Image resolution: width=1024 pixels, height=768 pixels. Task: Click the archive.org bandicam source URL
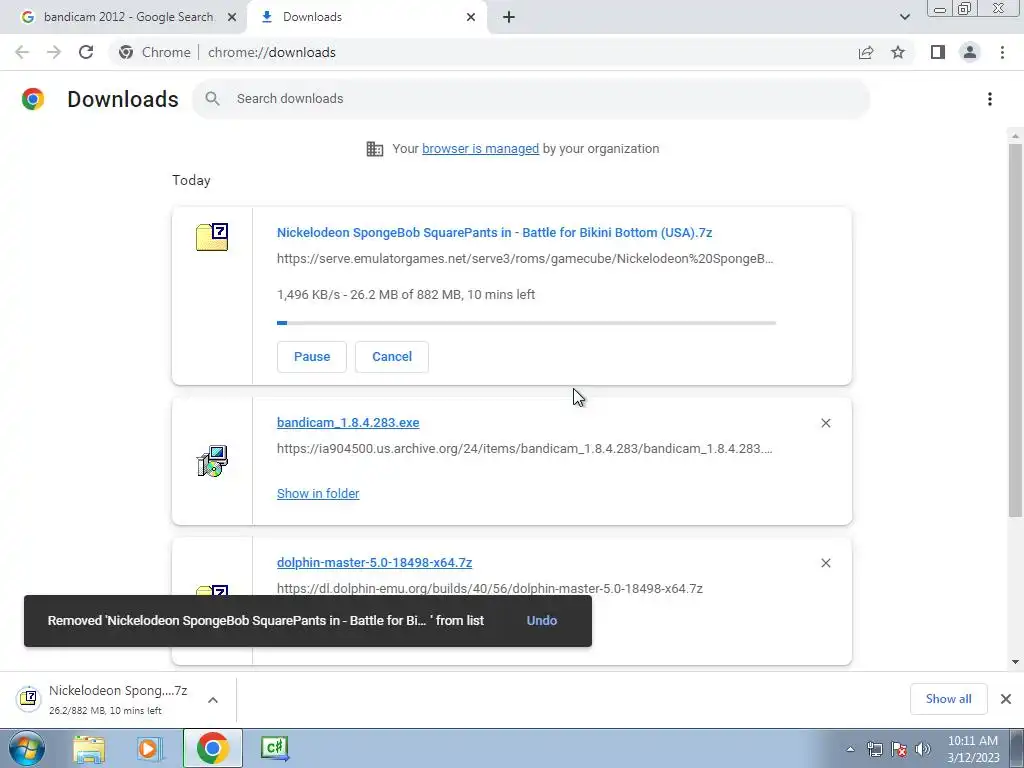pyautogui.click(x=524, y=449)
